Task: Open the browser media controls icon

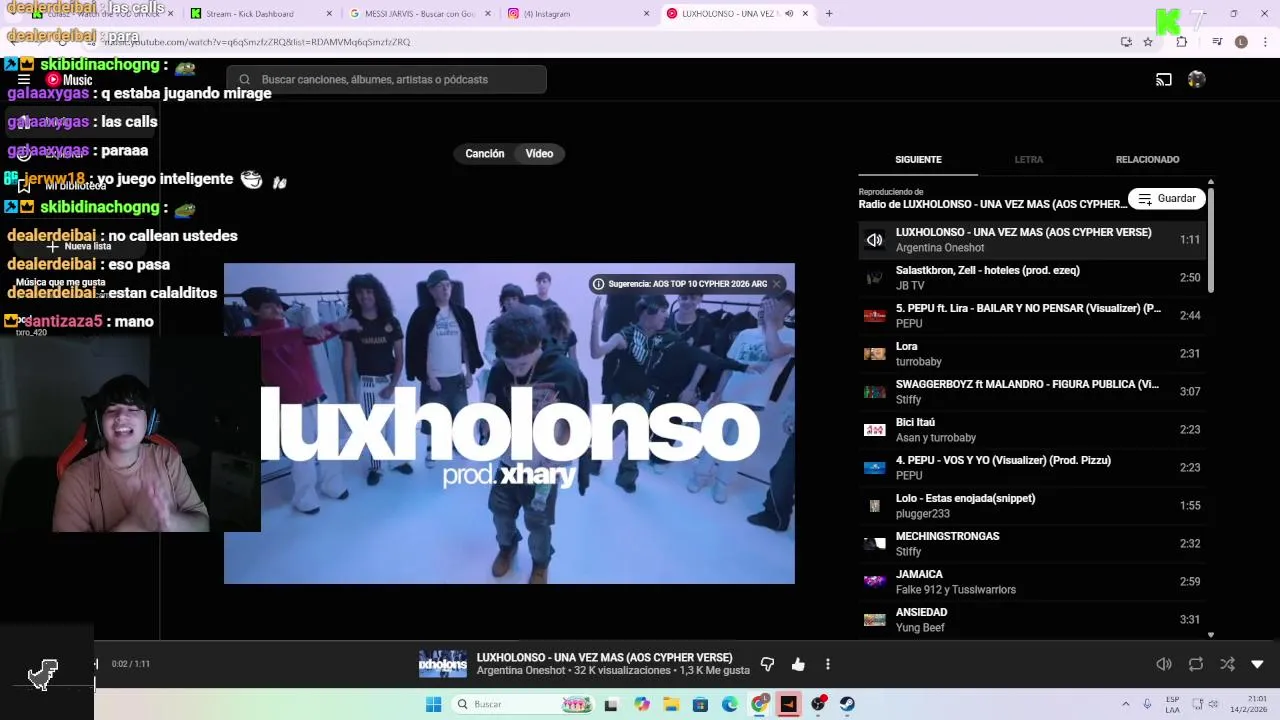Action: pyautogui.click(x=1217, y=42)
